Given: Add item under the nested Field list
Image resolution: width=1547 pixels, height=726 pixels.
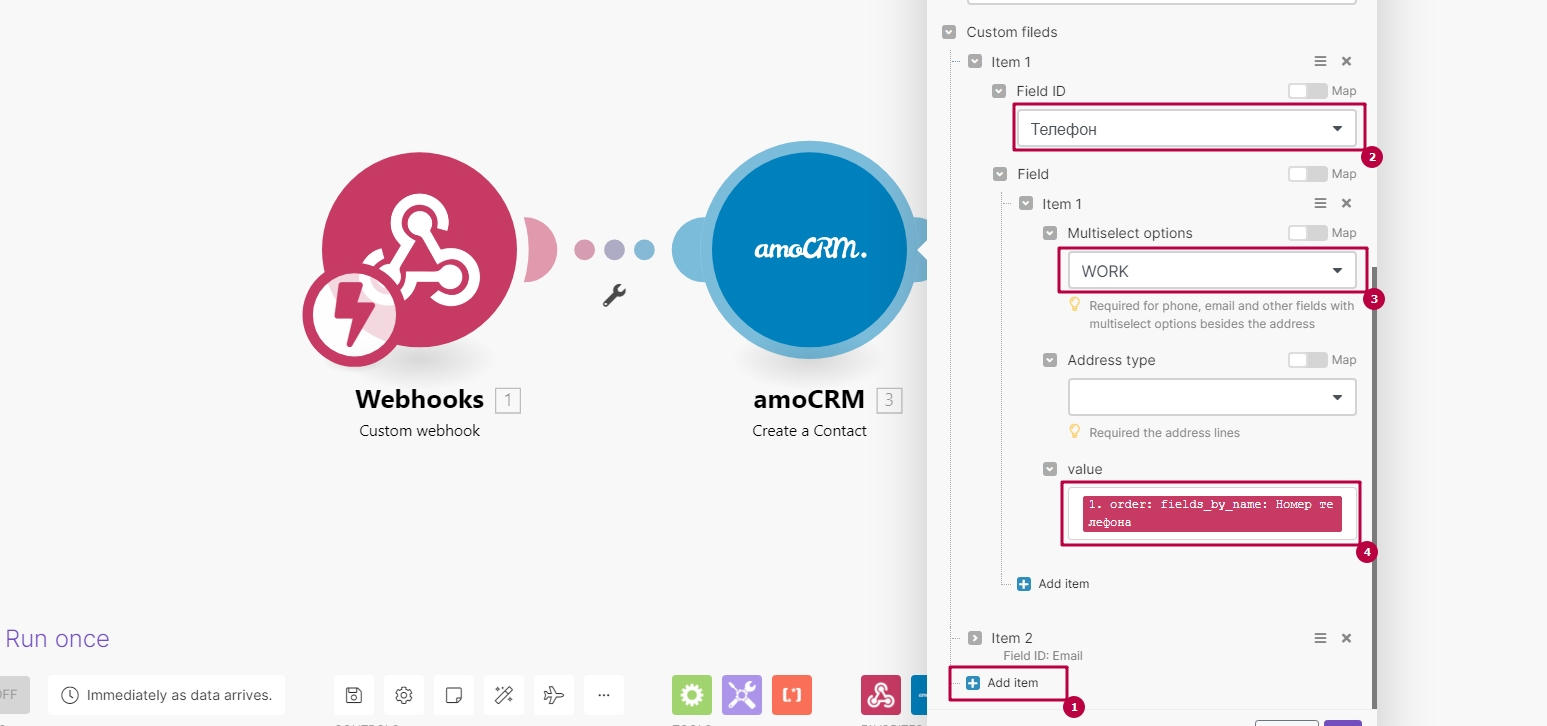Looking at the screenshot, I should tap(1053, 584).
